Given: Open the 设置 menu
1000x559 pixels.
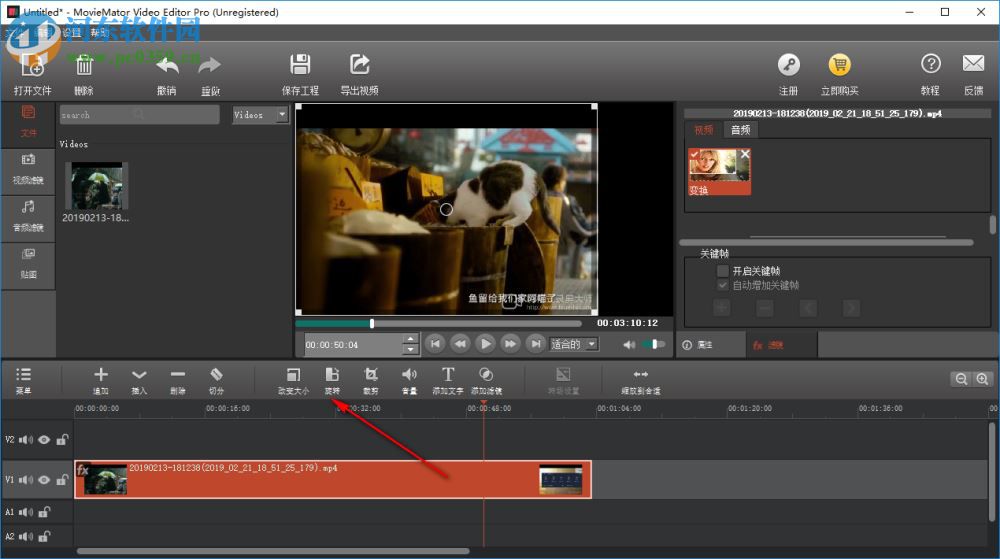Looking at the screenshot, I should (71, 33).
